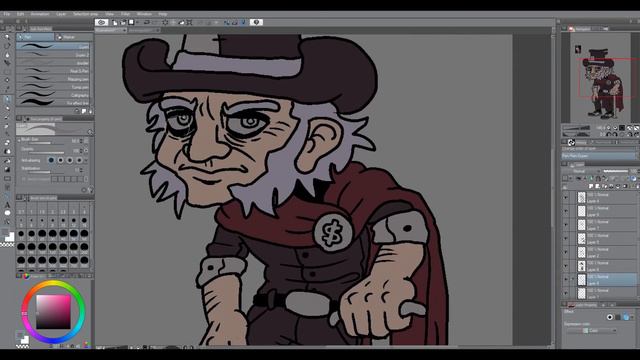This screenshot has height=360, width=640.
Task: Select the highlighted Pen tool in toolbox
Action: (x=7, y=99)
